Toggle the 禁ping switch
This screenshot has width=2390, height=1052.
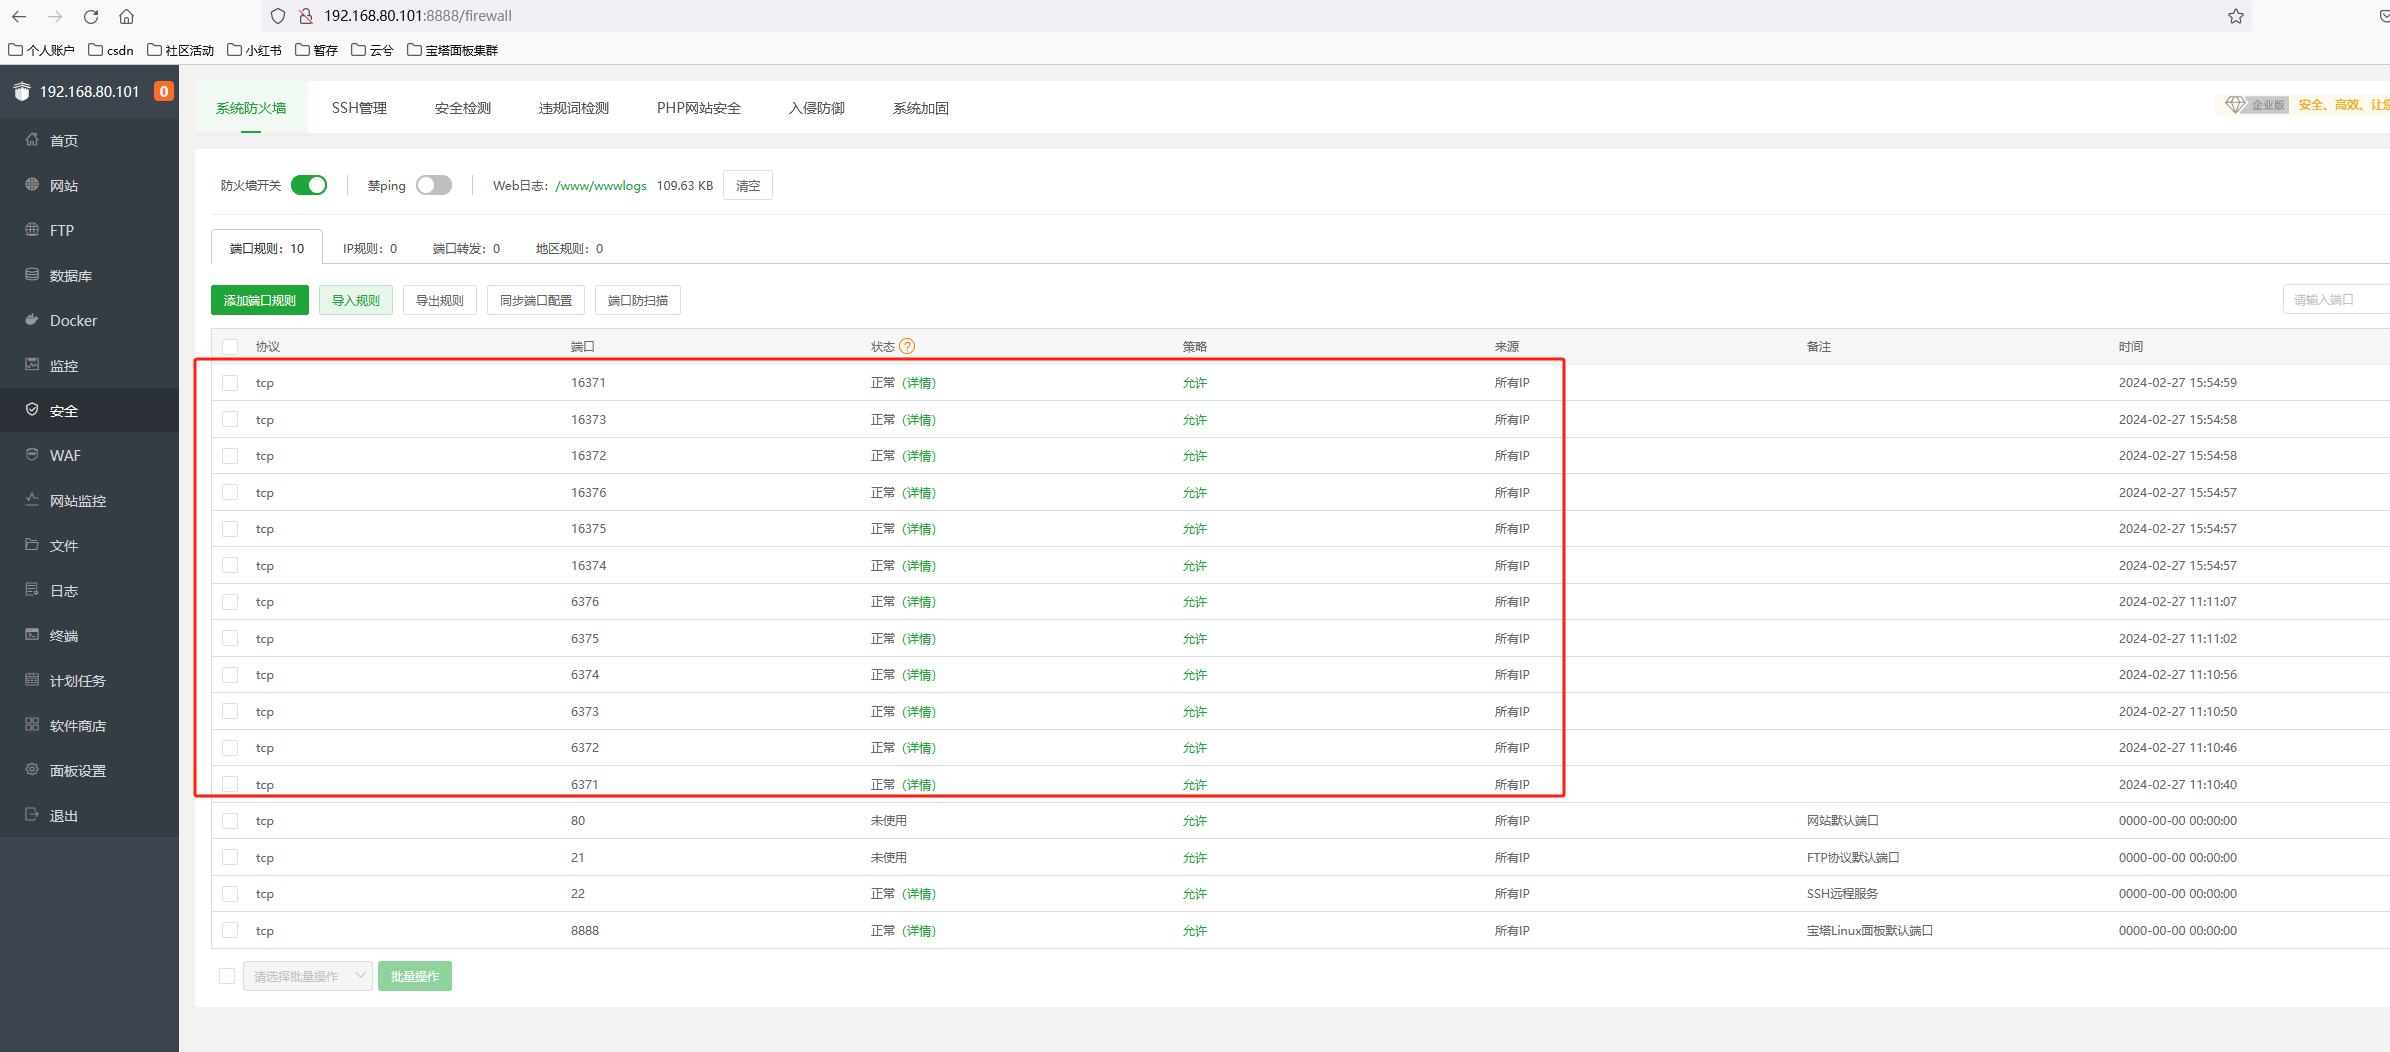434,185
